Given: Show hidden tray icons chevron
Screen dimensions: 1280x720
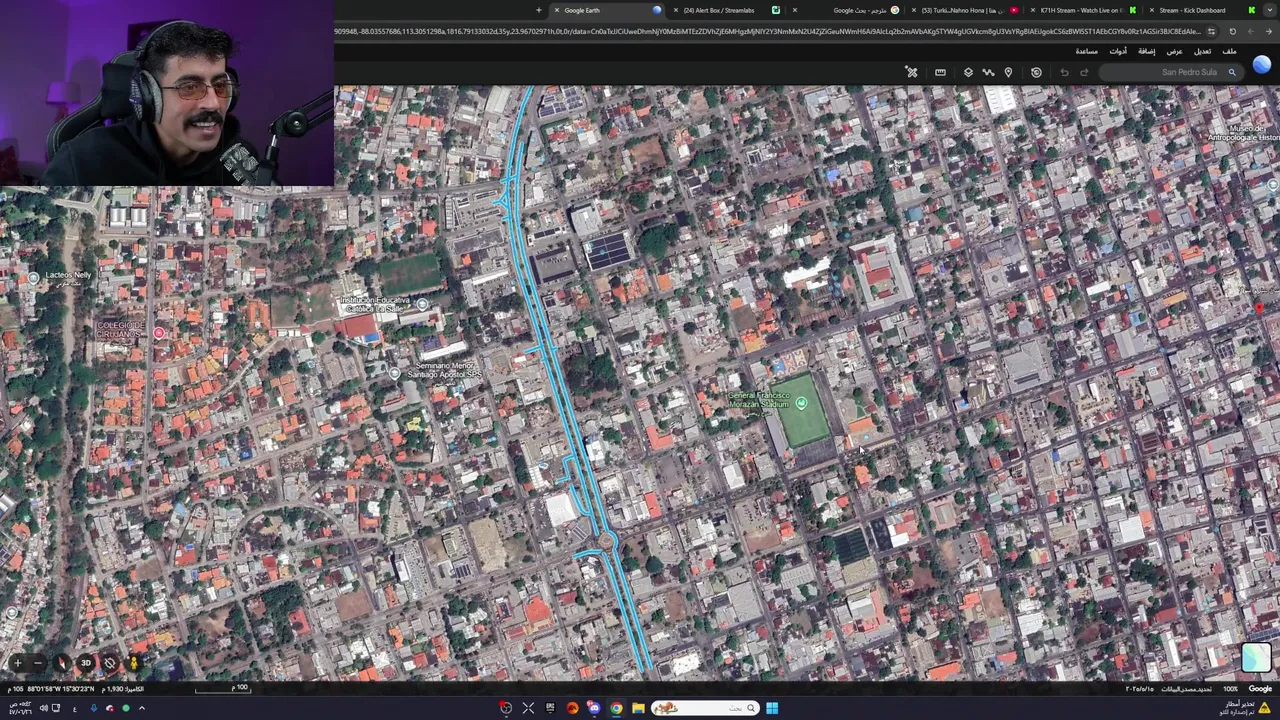Looking at the screenshot, I should pyautogui.click(x=141, y=708).
